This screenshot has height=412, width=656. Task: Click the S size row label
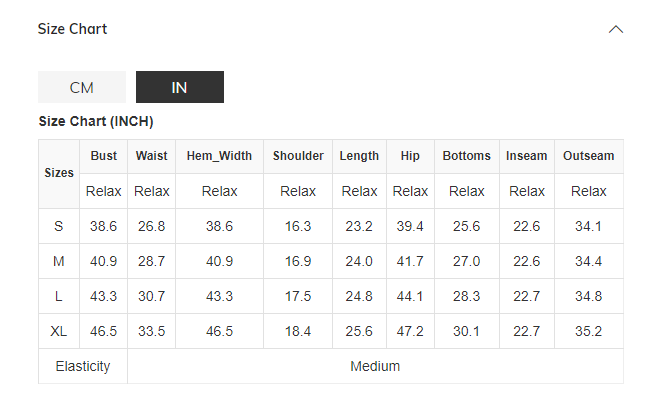click(x=59, y=226)
